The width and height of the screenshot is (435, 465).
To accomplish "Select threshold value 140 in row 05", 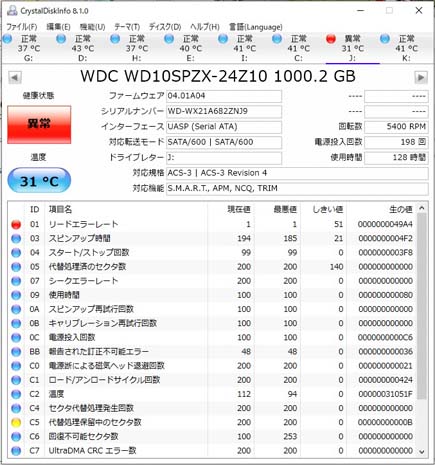I will [337, 267].
